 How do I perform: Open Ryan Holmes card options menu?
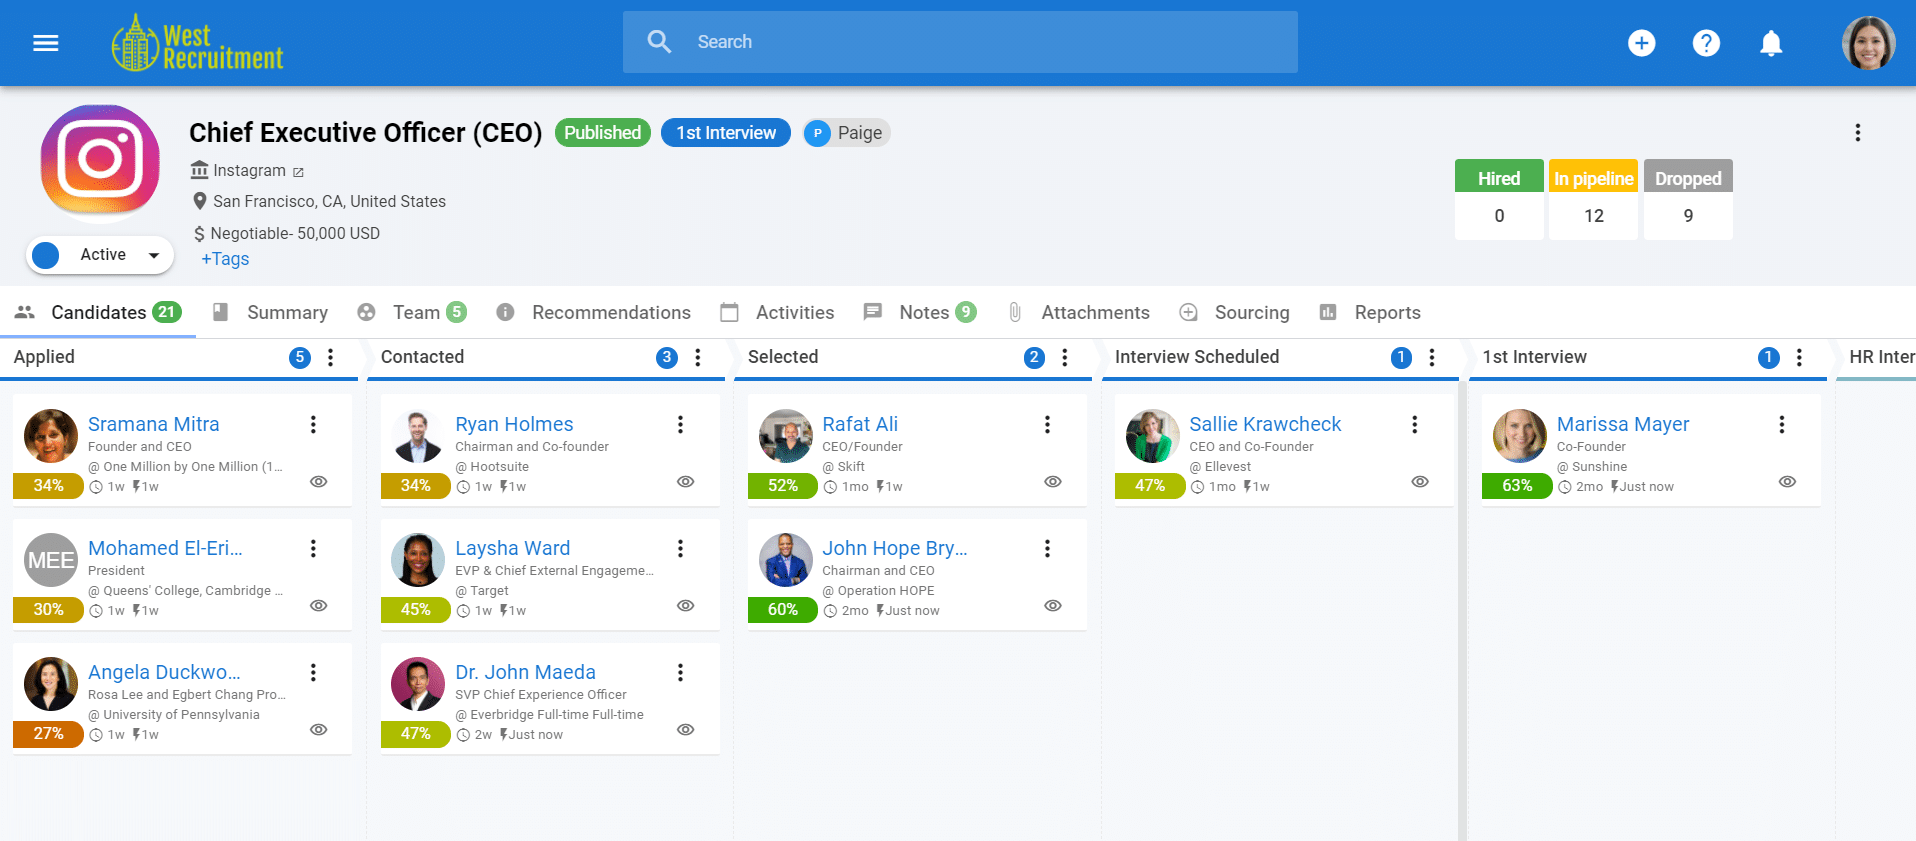coord(680,425)
